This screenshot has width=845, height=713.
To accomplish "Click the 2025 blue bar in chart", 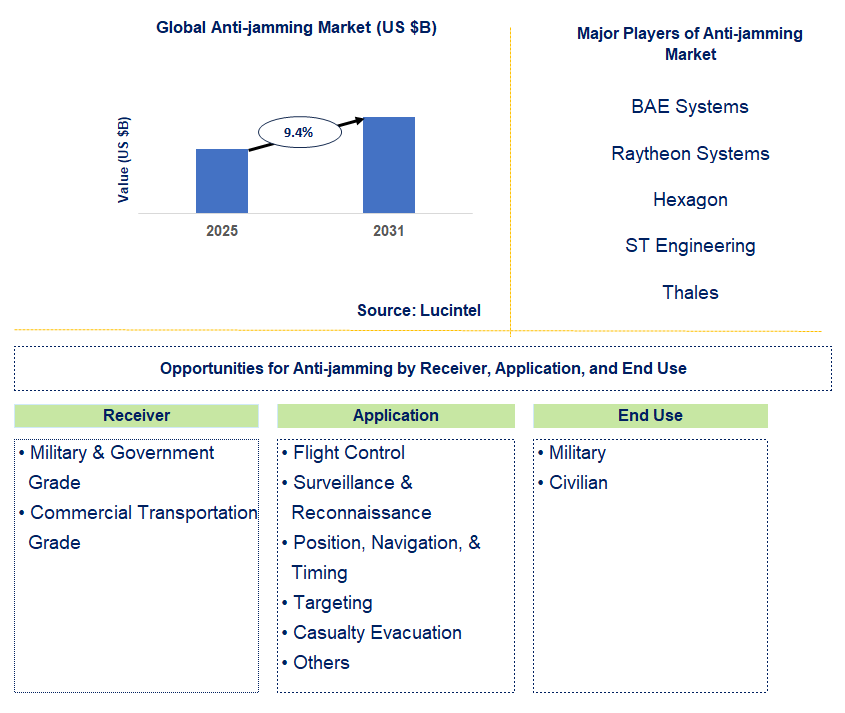I will pyautogui.click(x=221, y=181).
